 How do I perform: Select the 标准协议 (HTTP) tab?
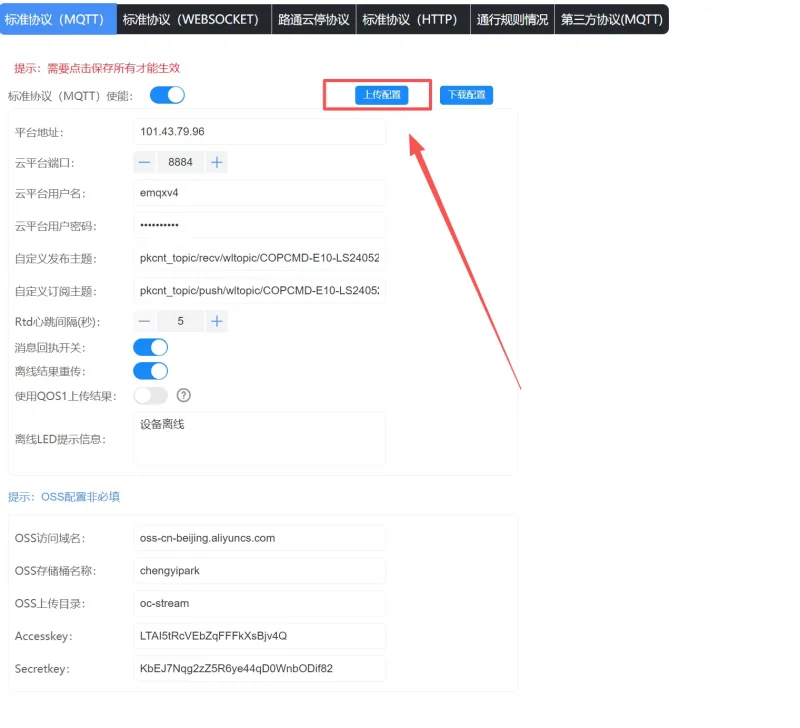pos(412,19)
